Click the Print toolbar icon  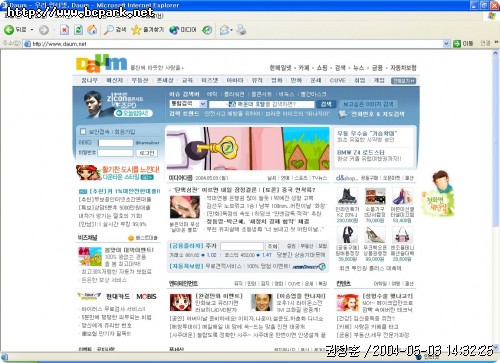(241, 30)
